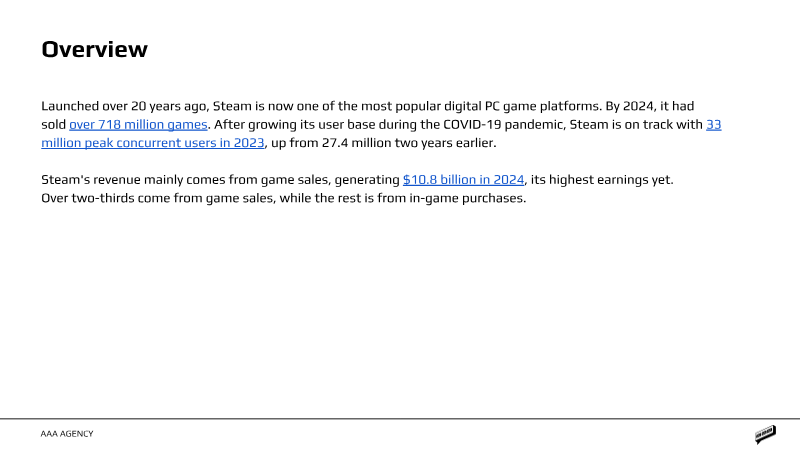The width and height of the screenshot is (800, 450).
Task: Click the AAA Agency speech-bubble logo
Action: tap(766, 434)
